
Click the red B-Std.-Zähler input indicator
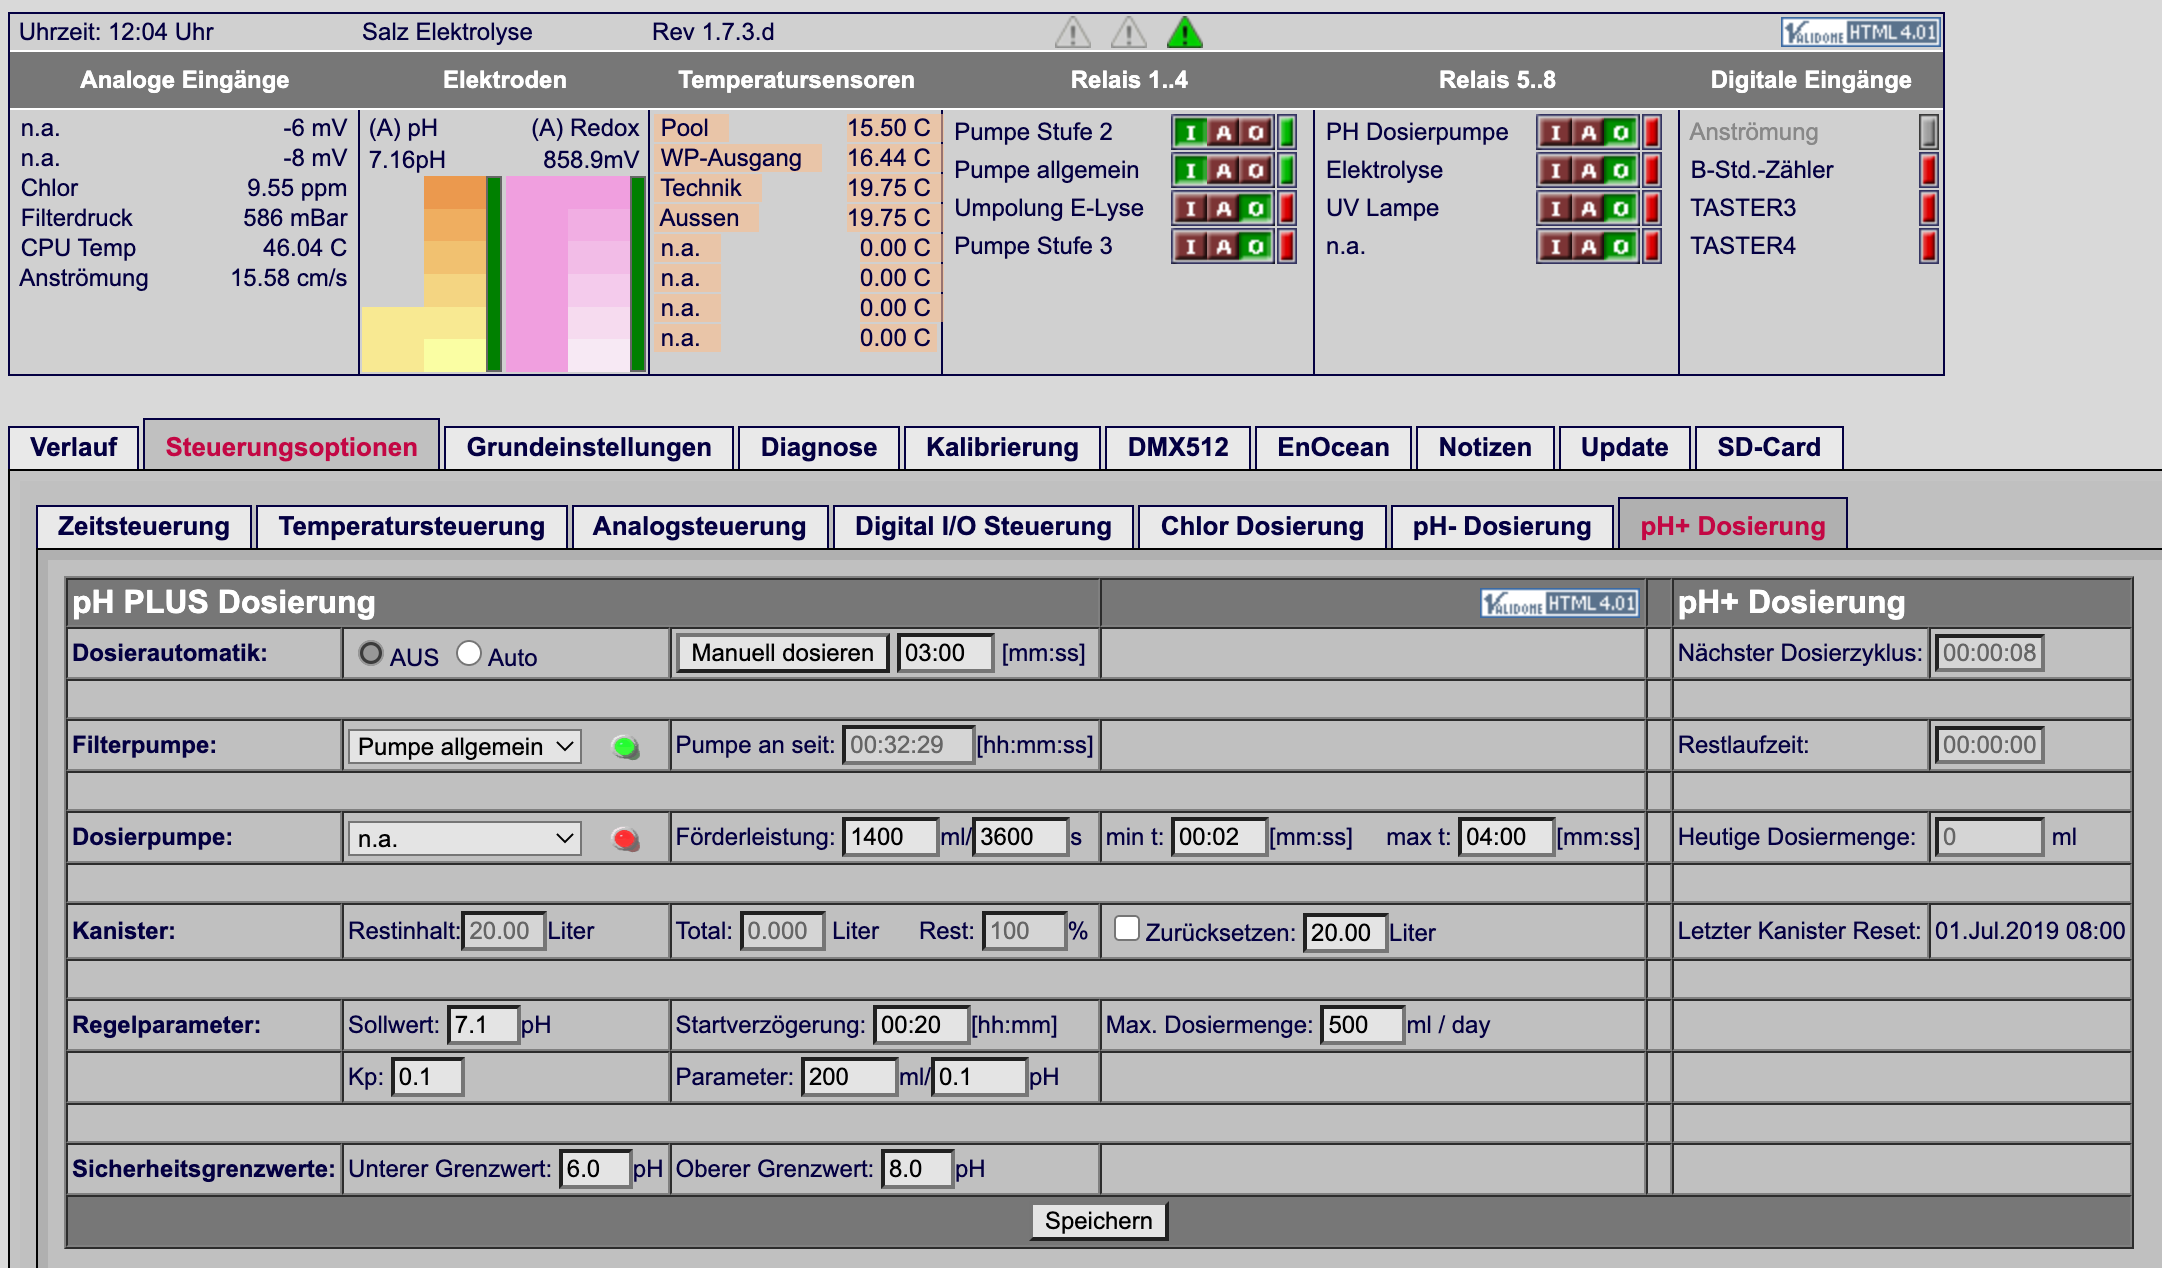pos(1929,170)
